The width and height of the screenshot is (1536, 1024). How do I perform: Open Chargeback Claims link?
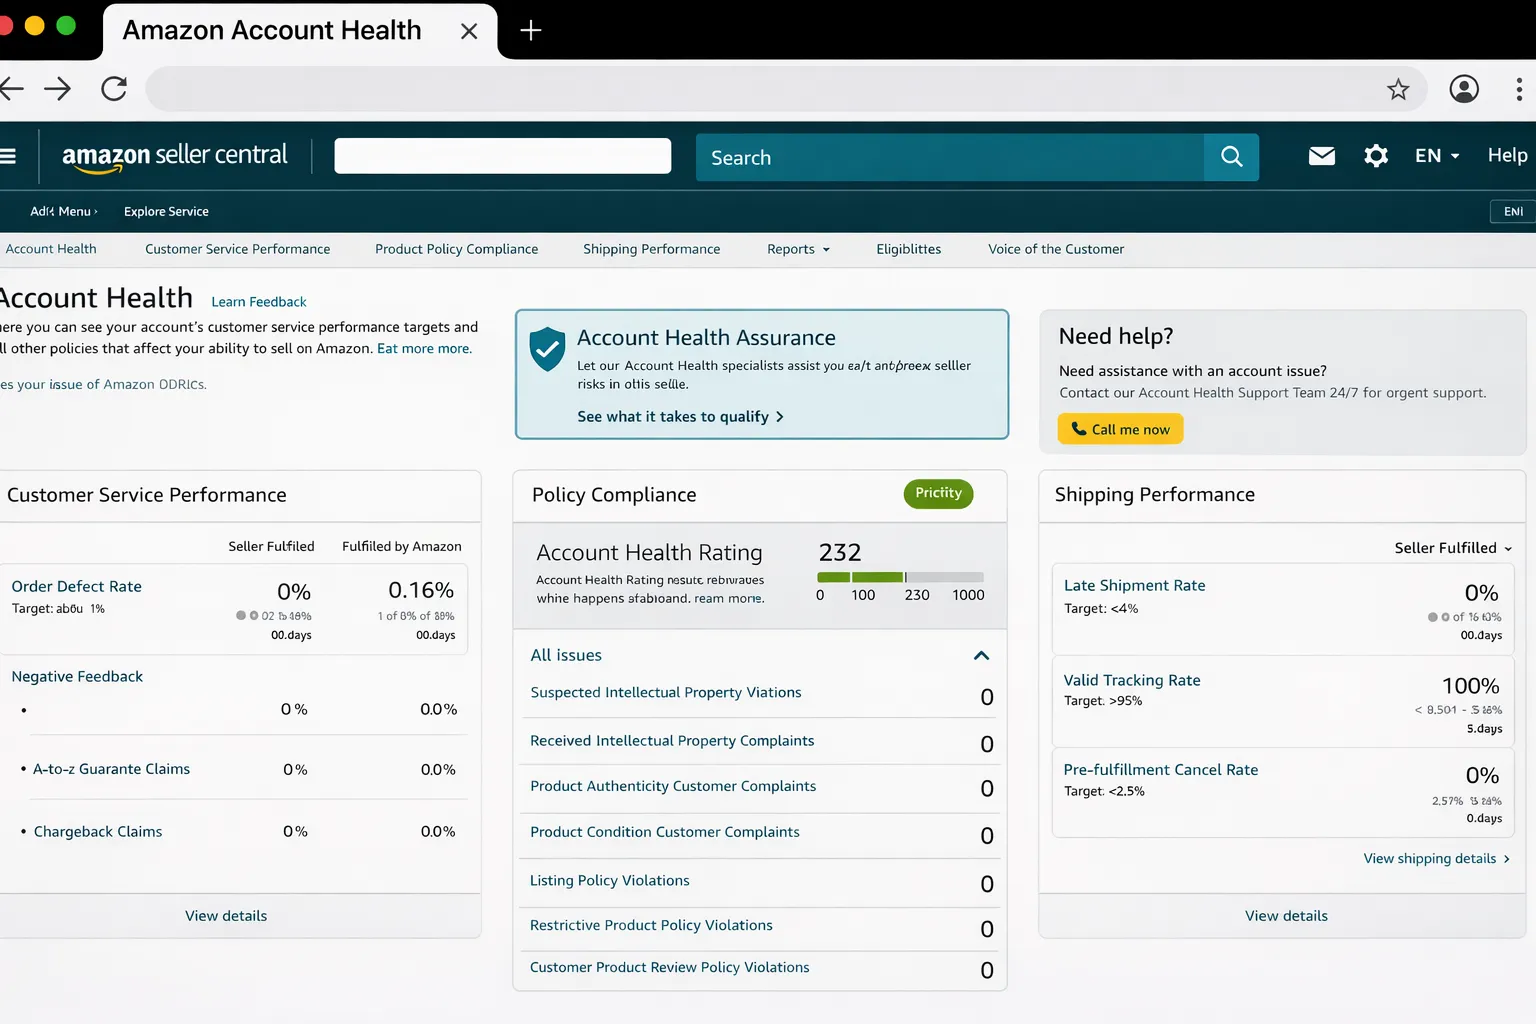click(98, 832)
